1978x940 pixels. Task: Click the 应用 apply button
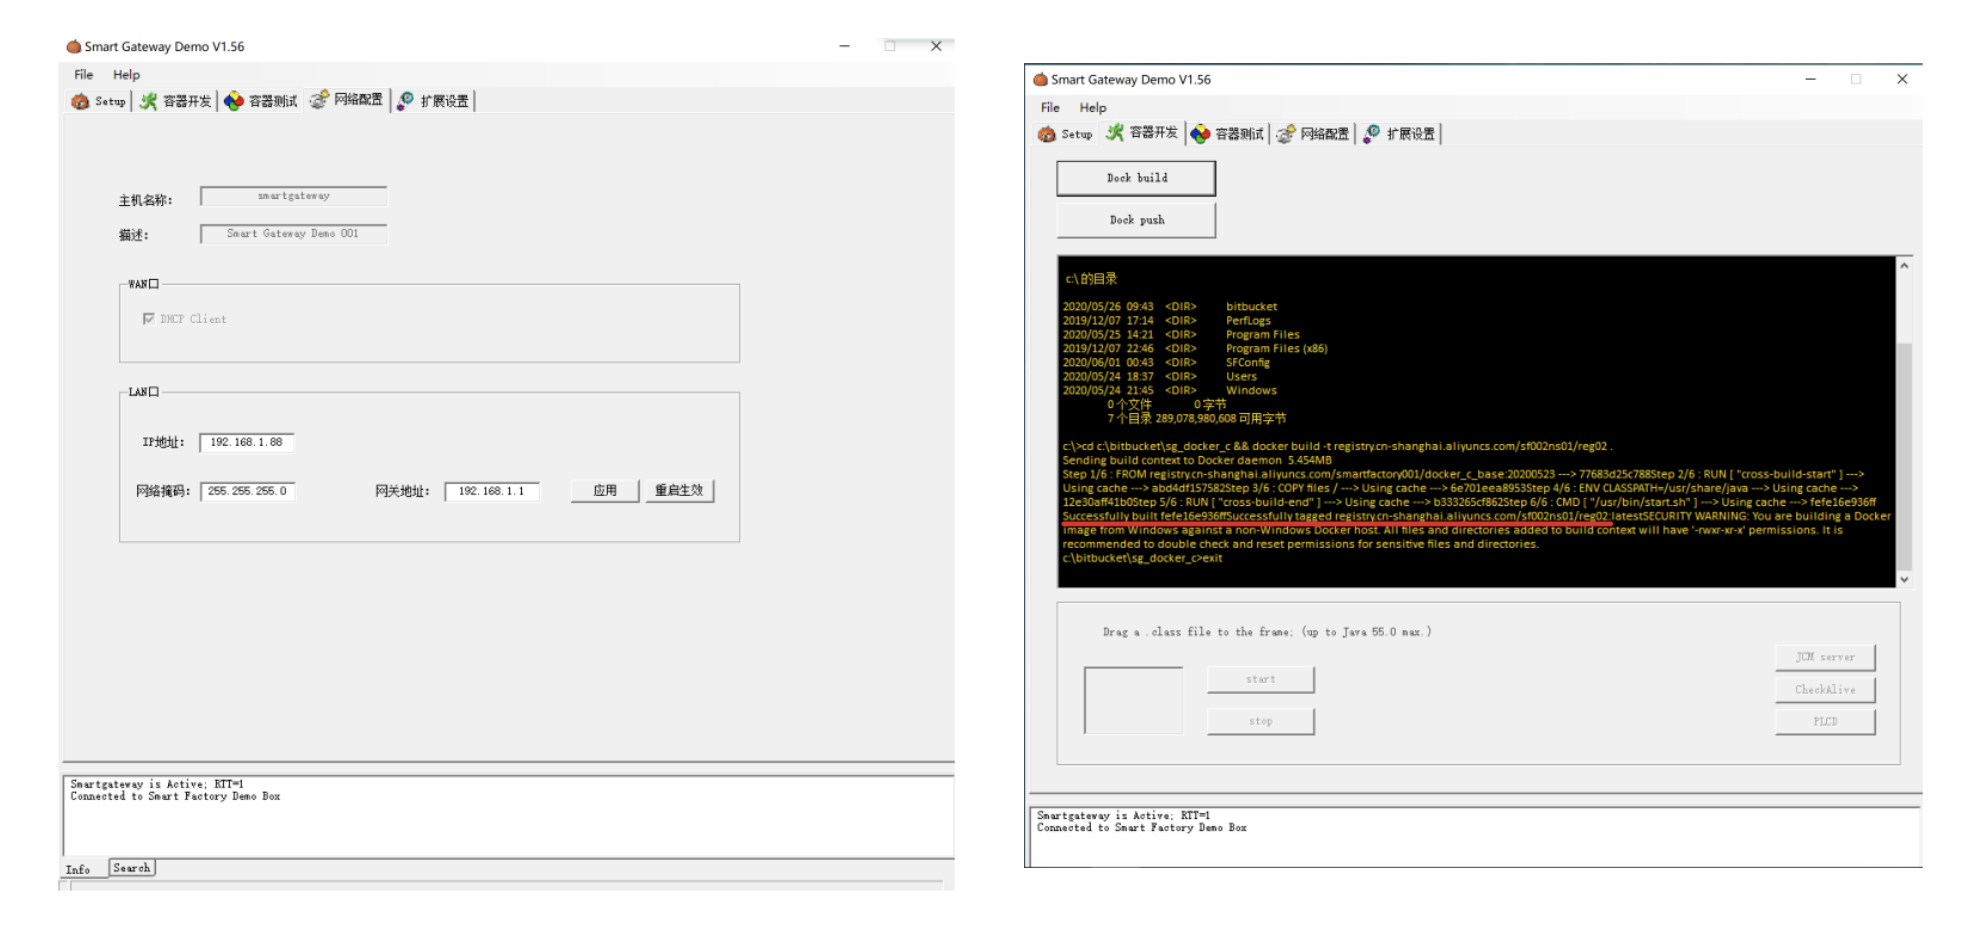point(605,491)
